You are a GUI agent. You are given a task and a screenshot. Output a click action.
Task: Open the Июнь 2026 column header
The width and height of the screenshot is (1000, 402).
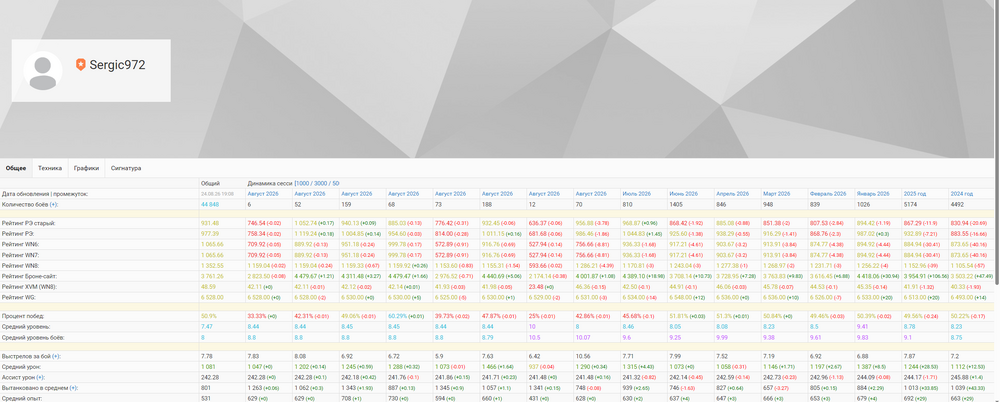tap(684, 193)
